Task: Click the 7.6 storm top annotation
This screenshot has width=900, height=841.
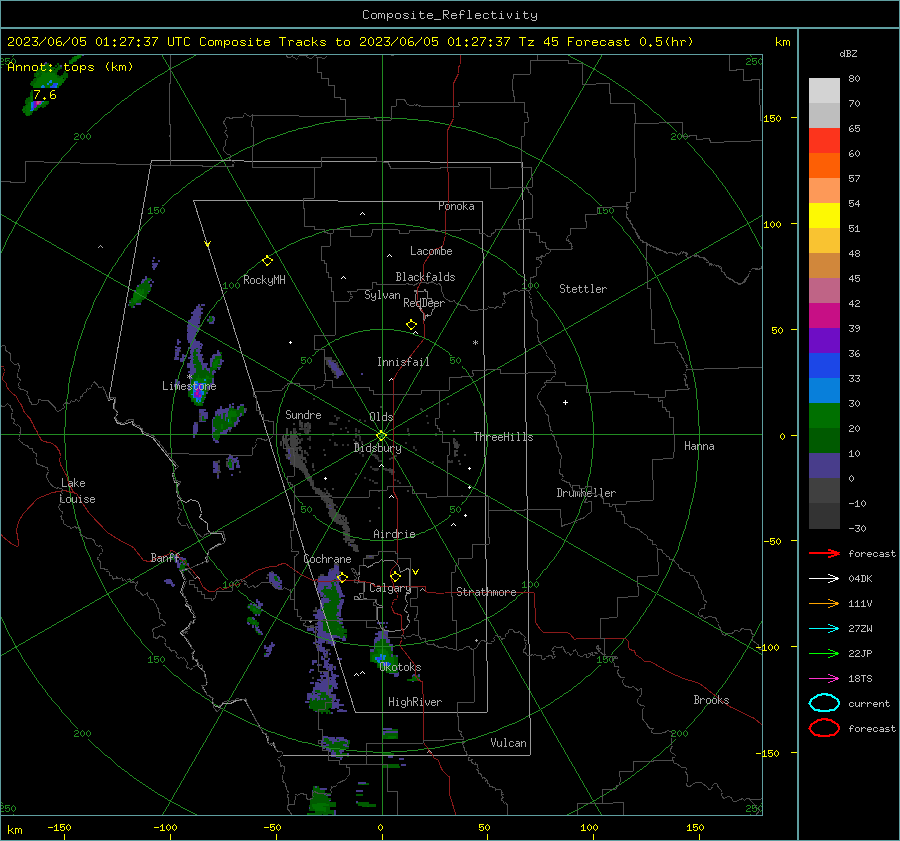Action: 45,95
